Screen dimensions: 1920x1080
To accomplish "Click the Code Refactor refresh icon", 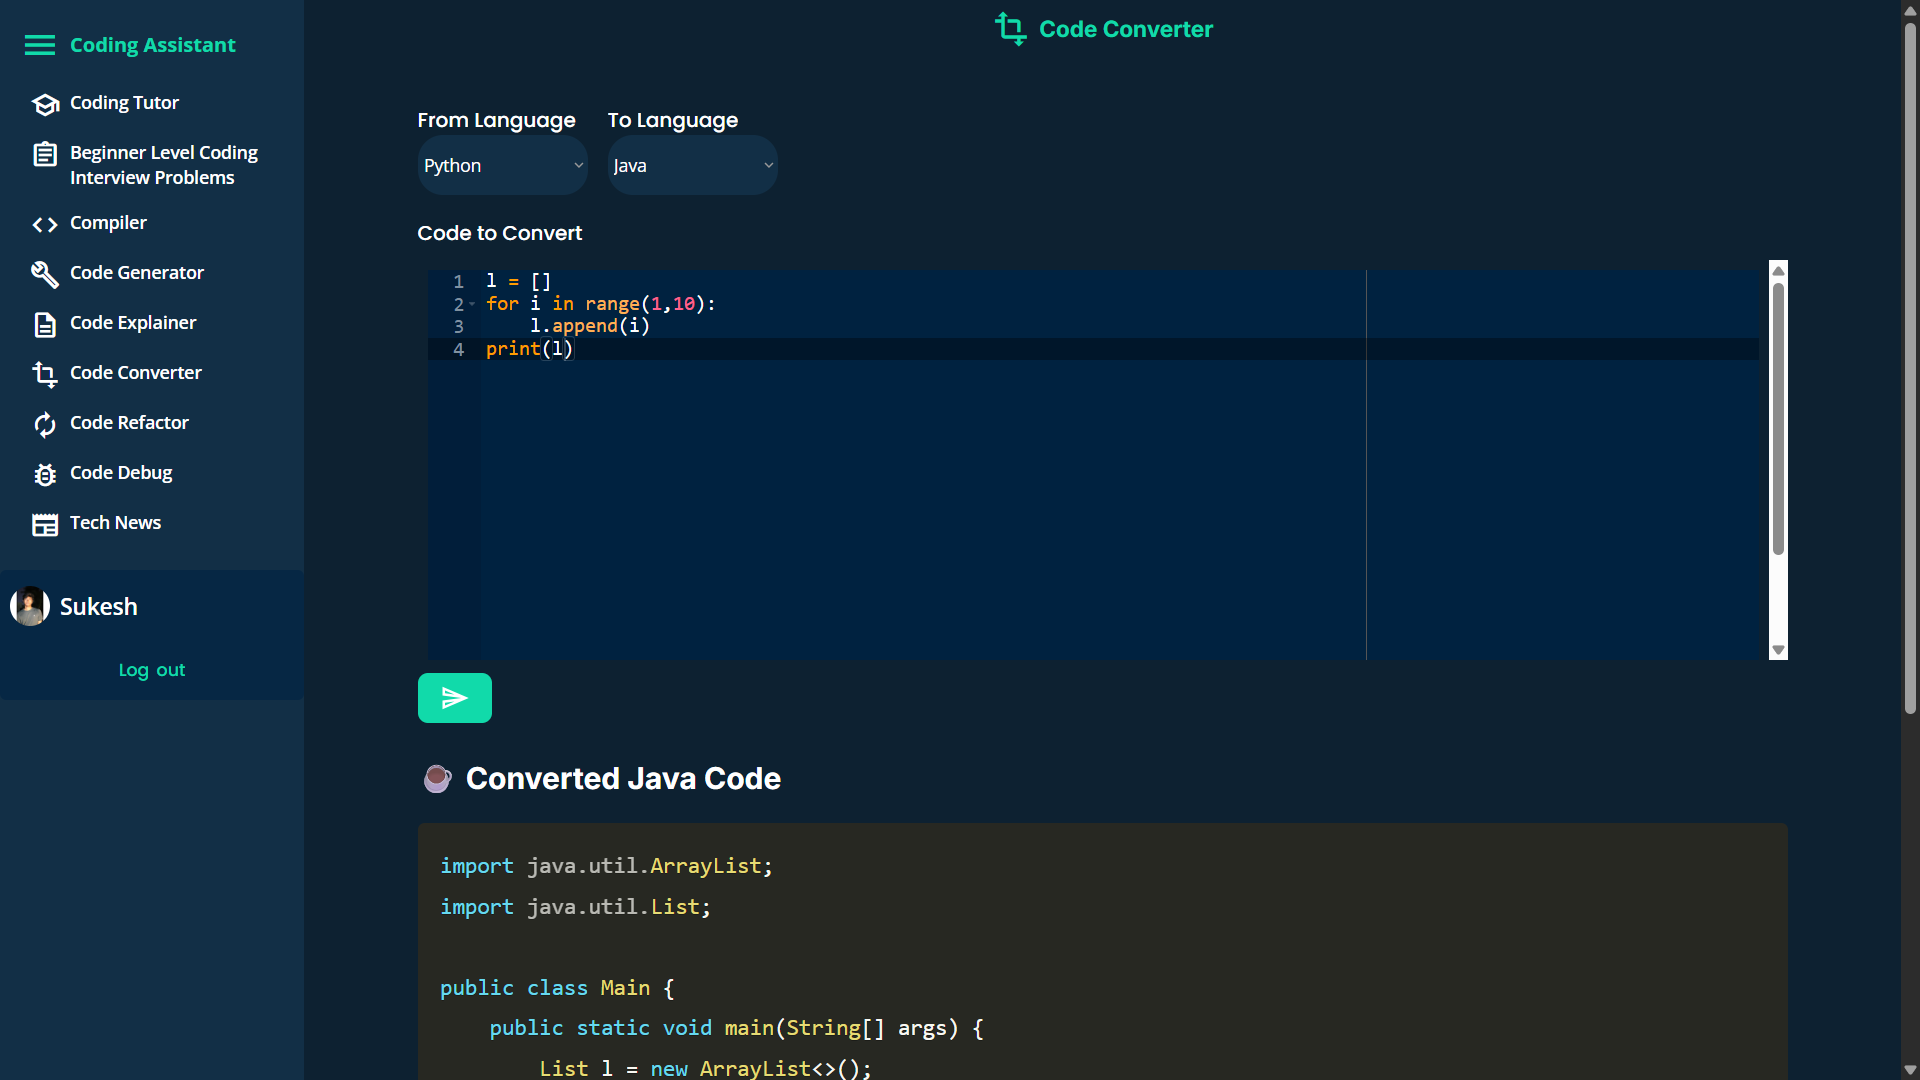I will 45,424.
